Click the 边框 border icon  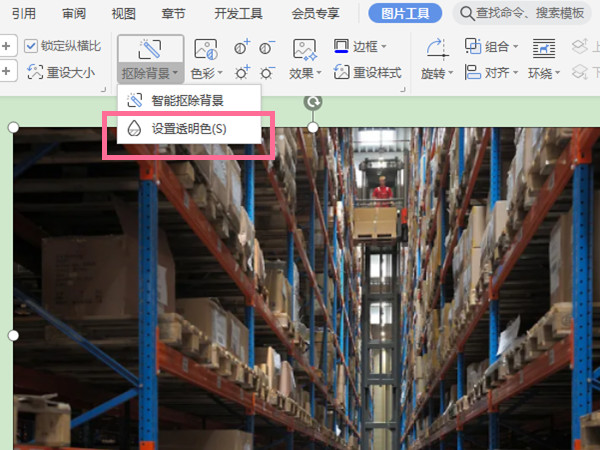(341, 46)
